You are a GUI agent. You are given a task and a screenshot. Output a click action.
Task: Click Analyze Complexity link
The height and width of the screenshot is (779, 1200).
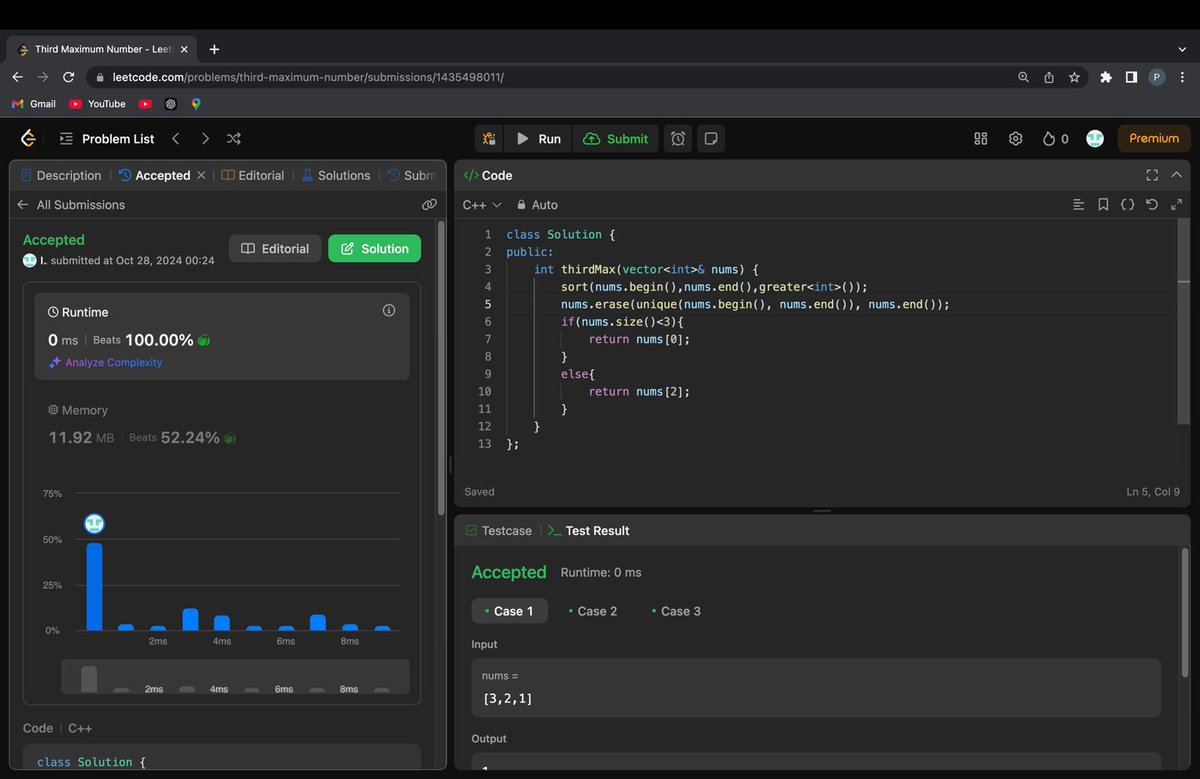coord(105,363)
